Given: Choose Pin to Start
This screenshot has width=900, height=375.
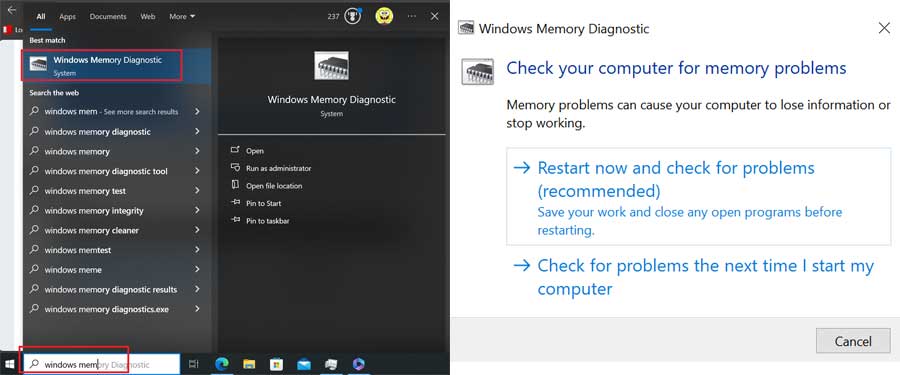Looking at the screenshot, I should coord(263,203).
